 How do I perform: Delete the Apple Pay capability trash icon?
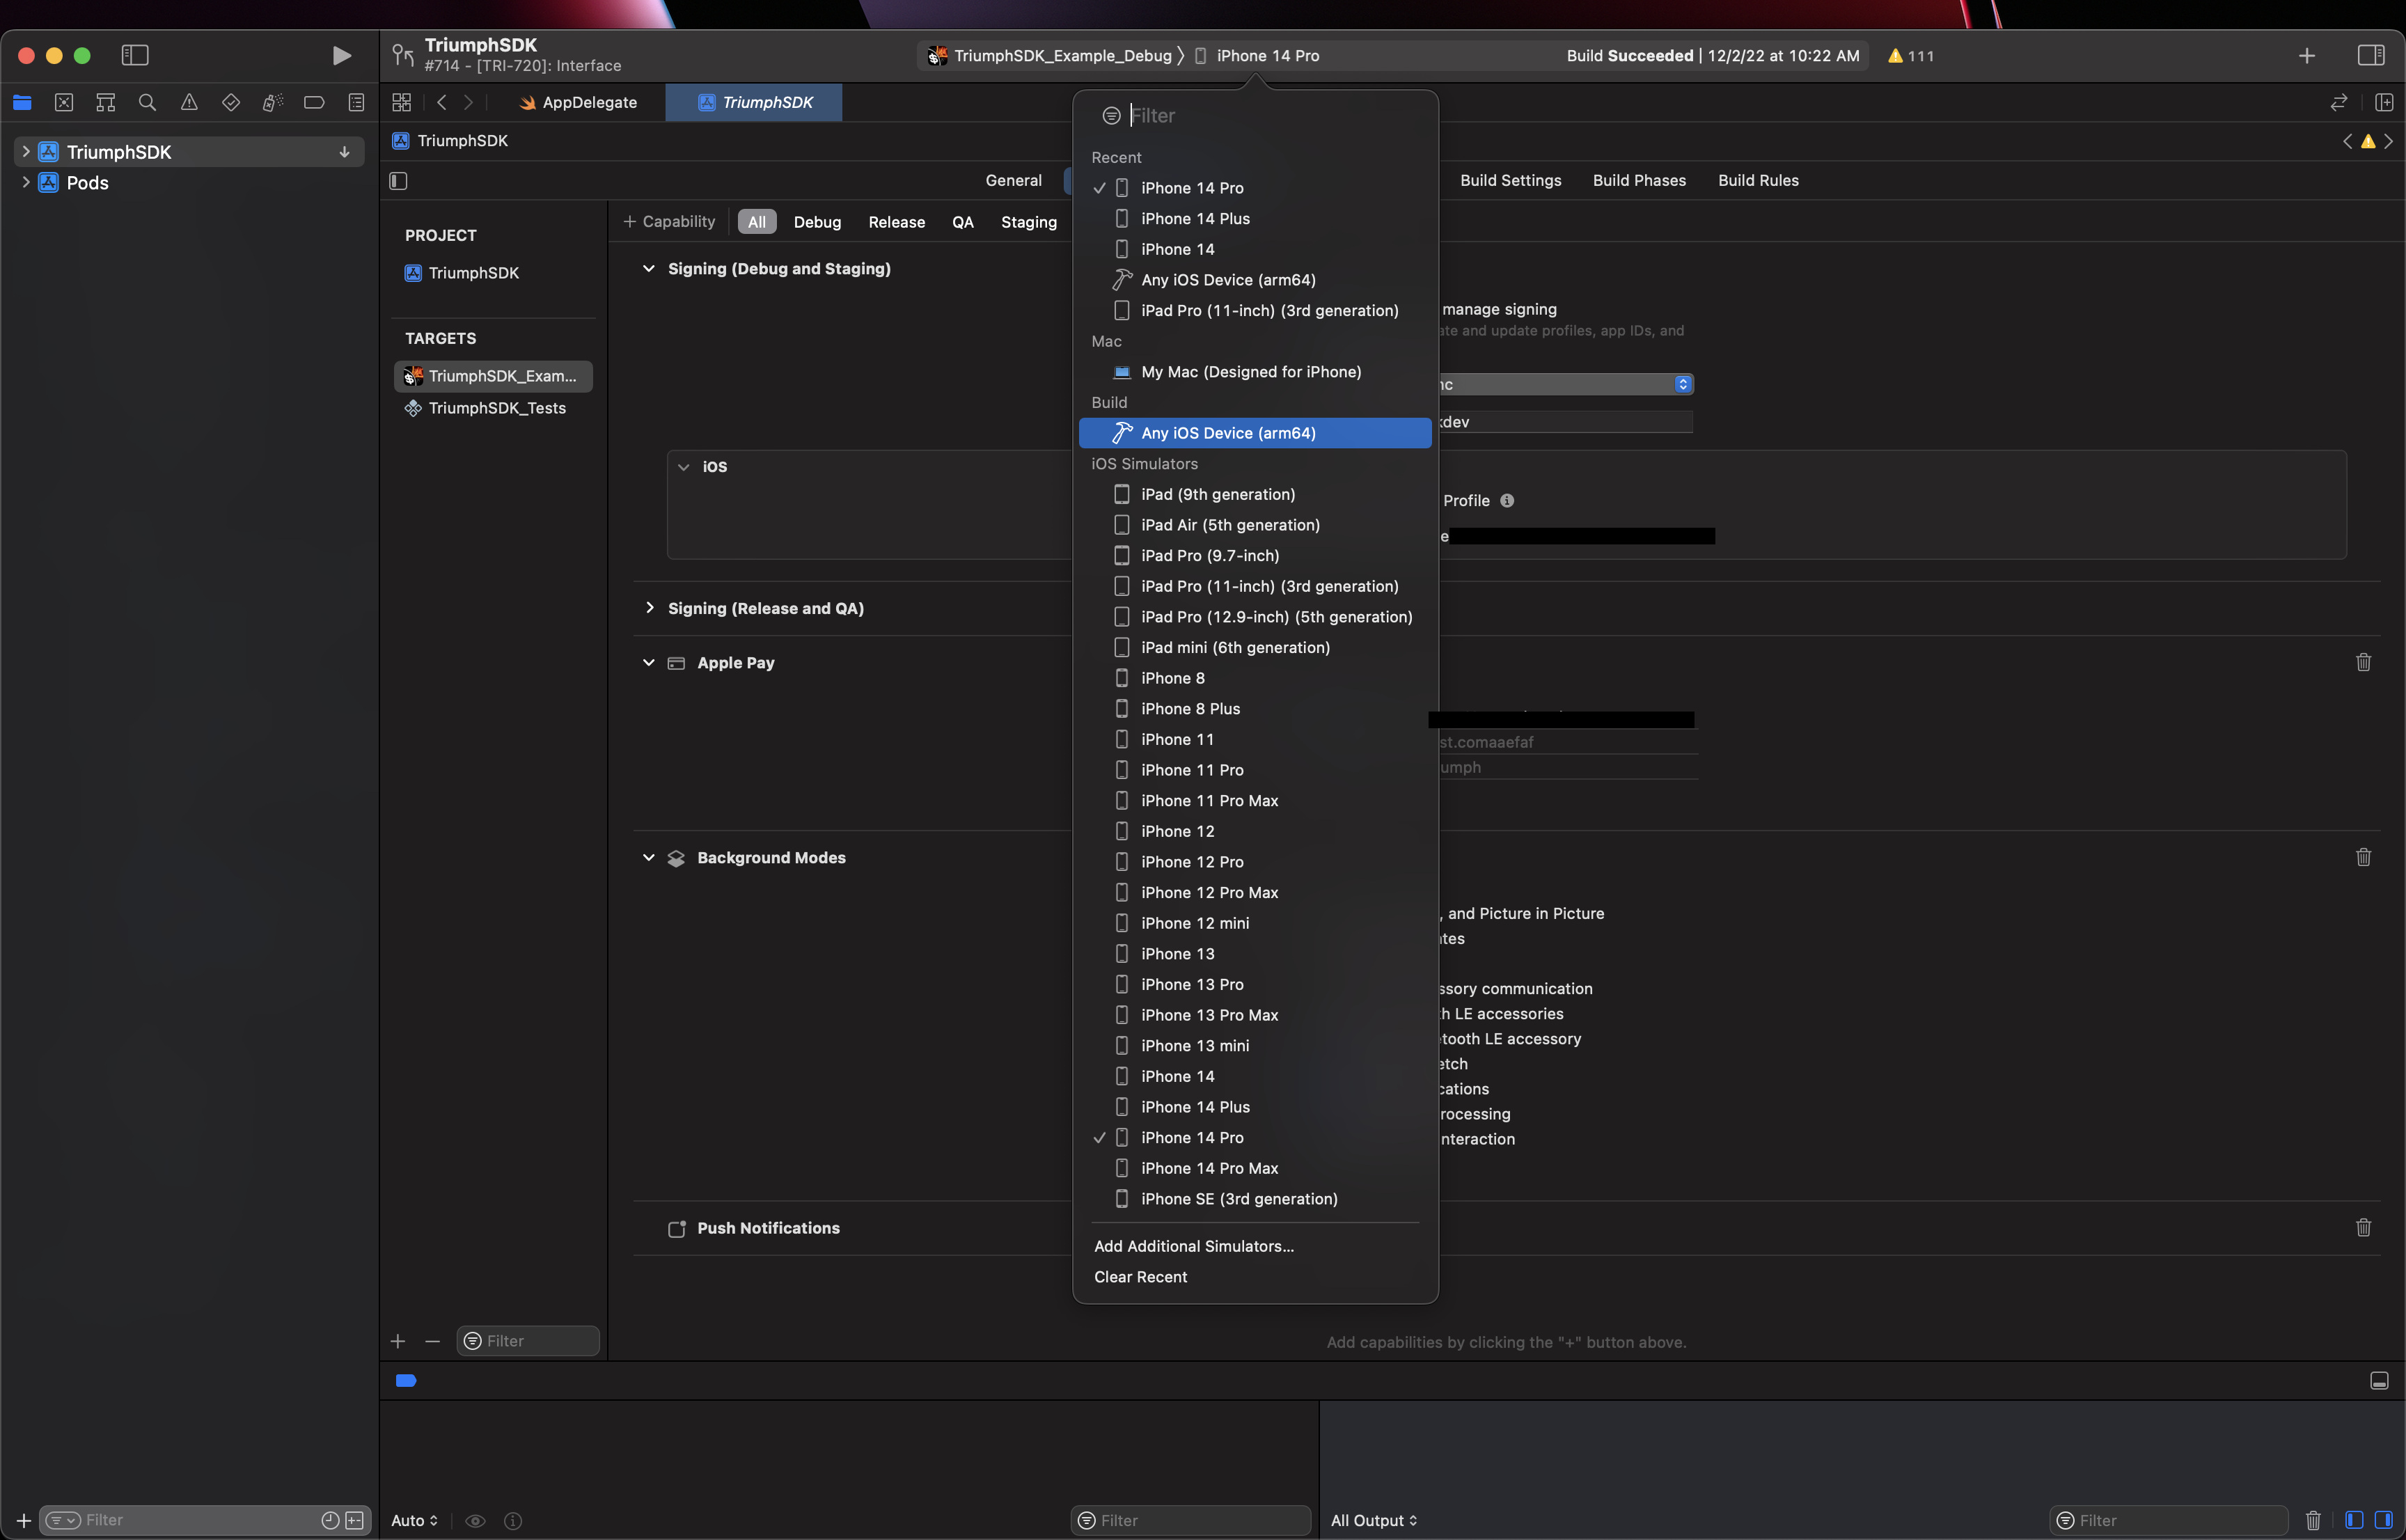click(2364, 662)
